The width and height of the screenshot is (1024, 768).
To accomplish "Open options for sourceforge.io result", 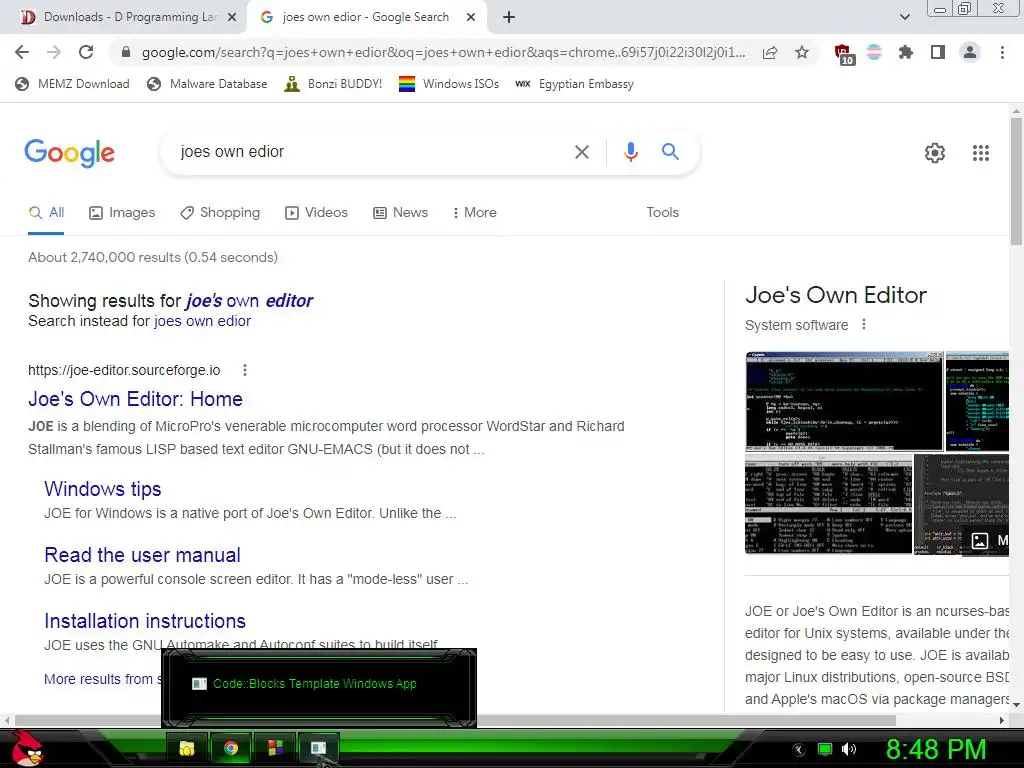I will (245, 370).
